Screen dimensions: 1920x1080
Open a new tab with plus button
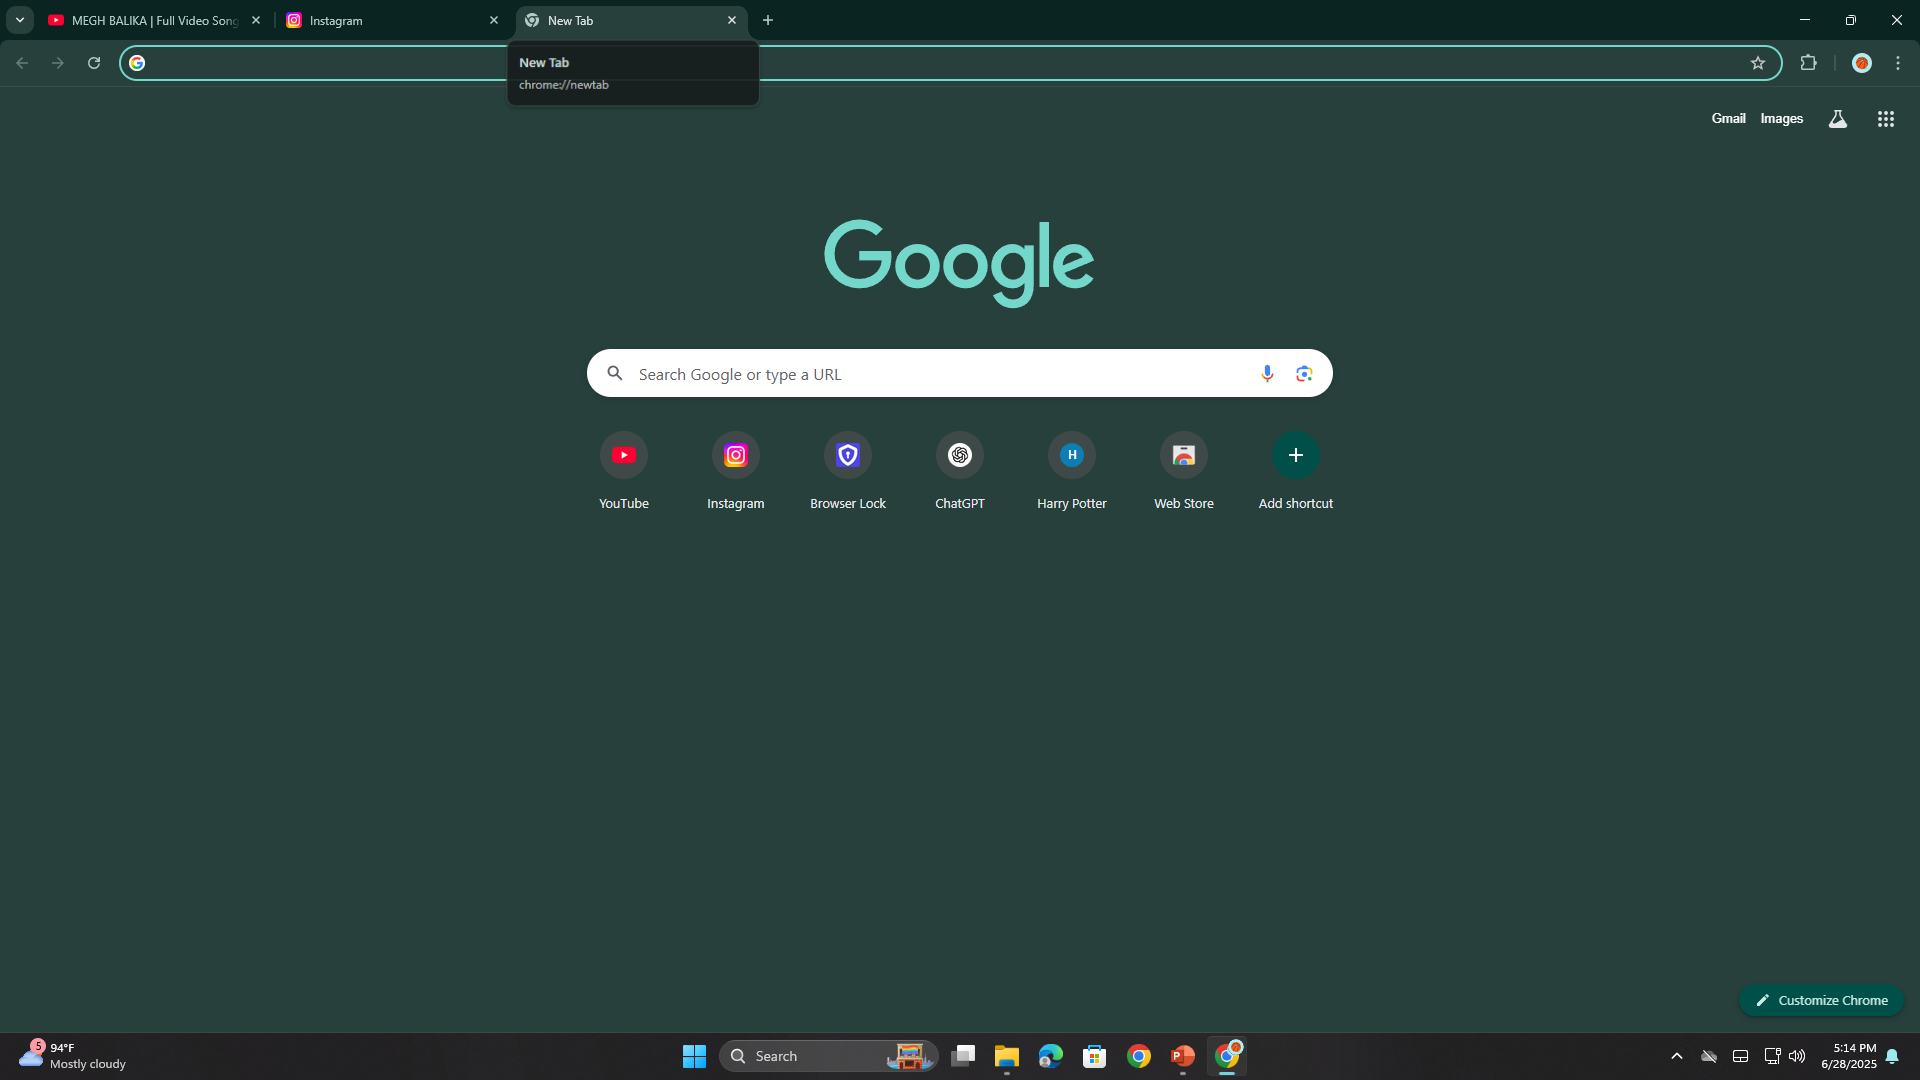click(768, 20)
